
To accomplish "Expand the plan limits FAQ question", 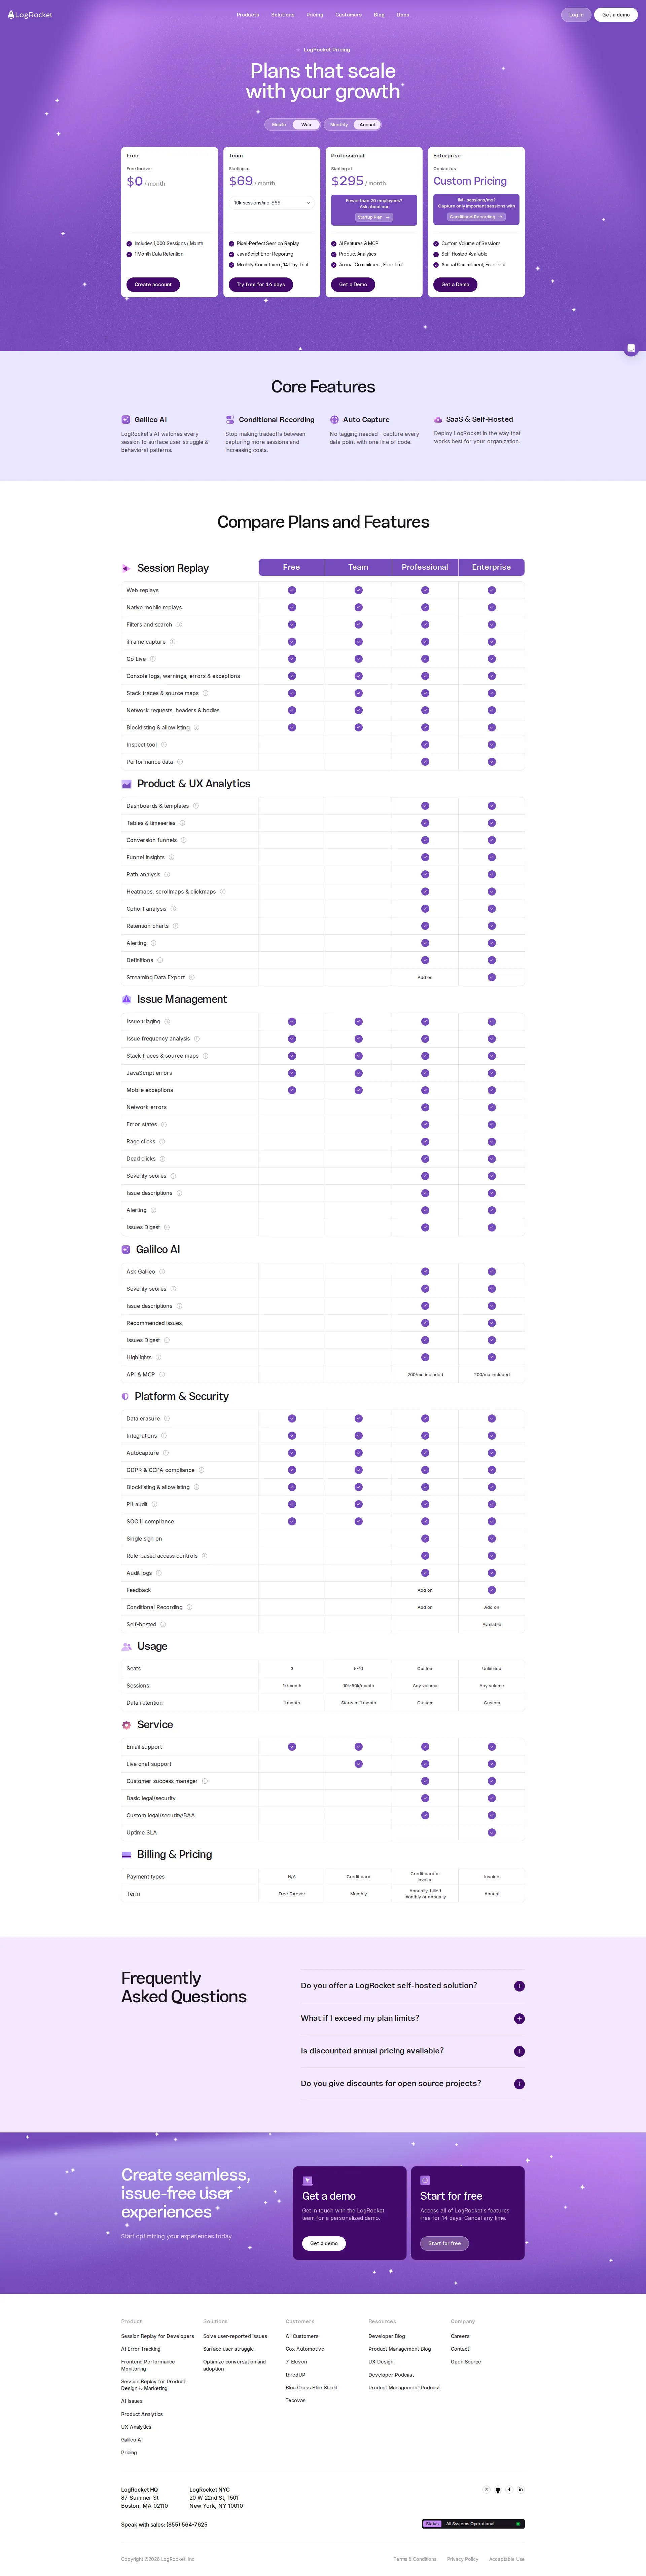I will click(x=519, y=2018).
